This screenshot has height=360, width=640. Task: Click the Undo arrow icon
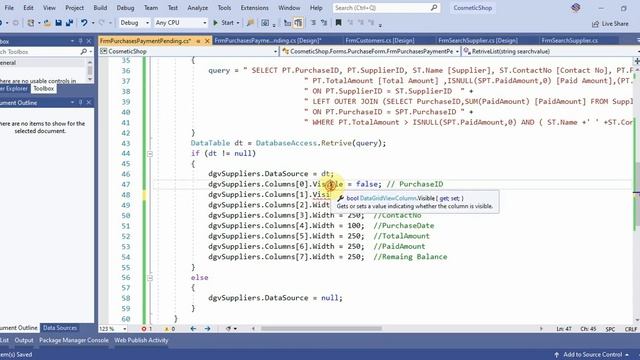pyautogui.click(x=84, y=23)
